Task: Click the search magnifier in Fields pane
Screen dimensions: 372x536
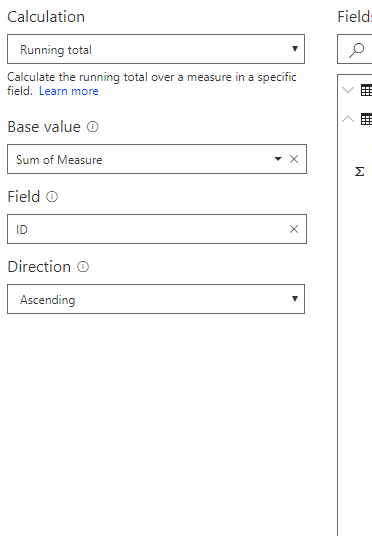Action: coord(356,50)
